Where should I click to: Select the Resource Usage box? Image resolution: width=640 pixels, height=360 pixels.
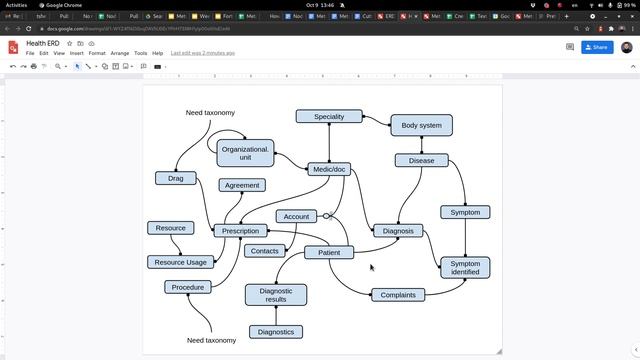click(180, 262)
